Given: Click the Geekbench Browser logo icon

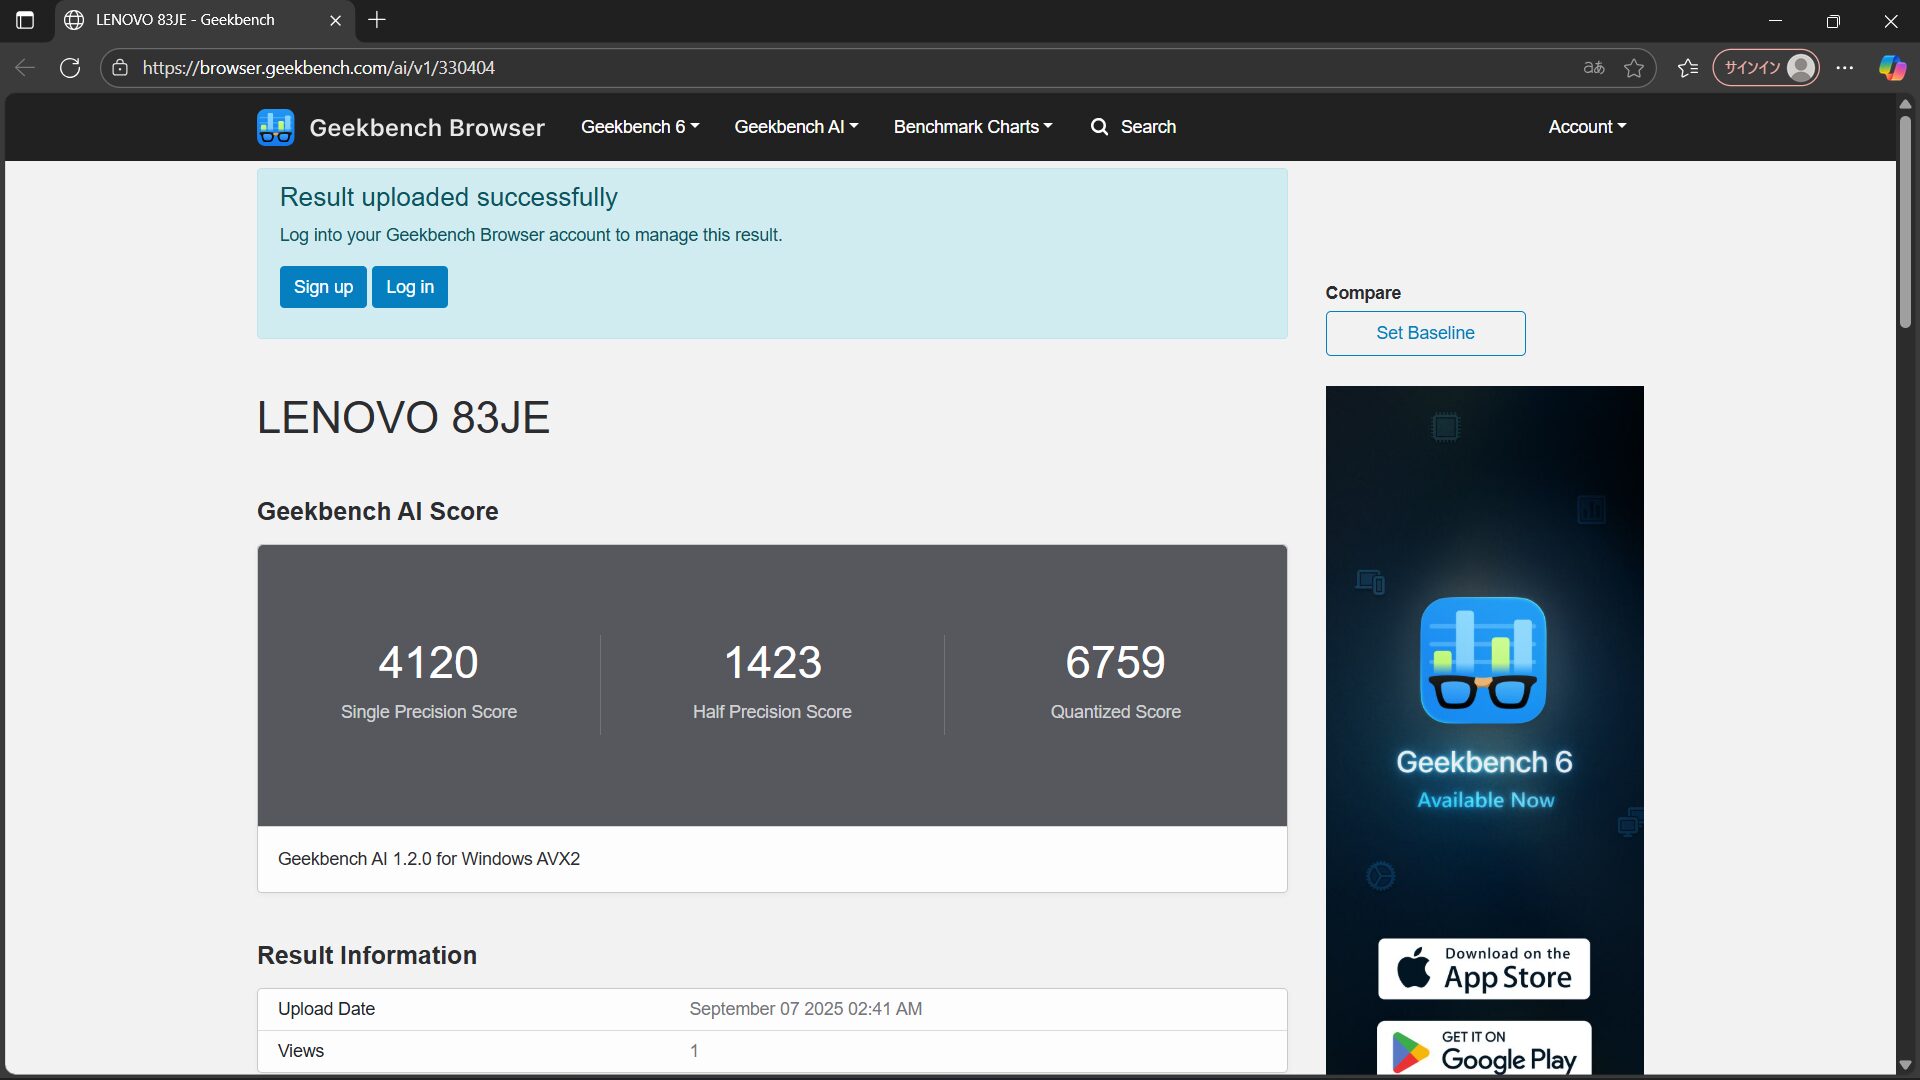Looking at the screenshot, I should coord(275,127).
